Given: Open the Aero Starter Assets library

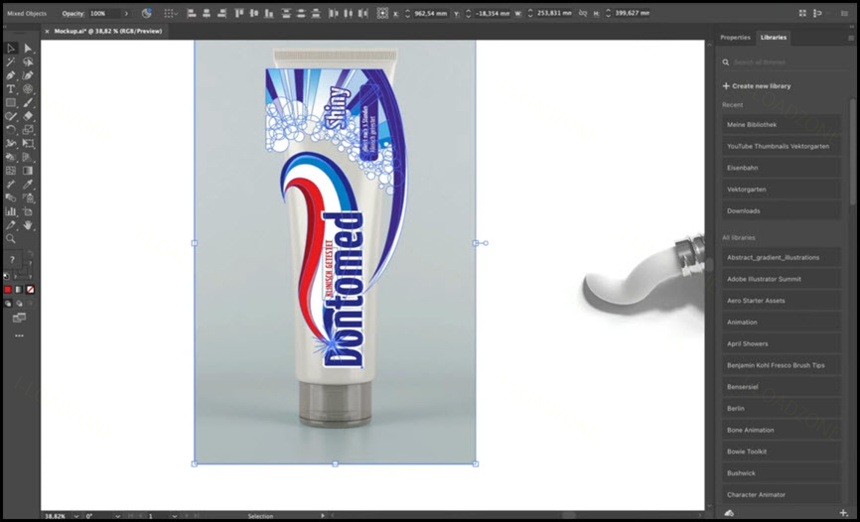Looking at the screenshot, I should pos(781,300).
